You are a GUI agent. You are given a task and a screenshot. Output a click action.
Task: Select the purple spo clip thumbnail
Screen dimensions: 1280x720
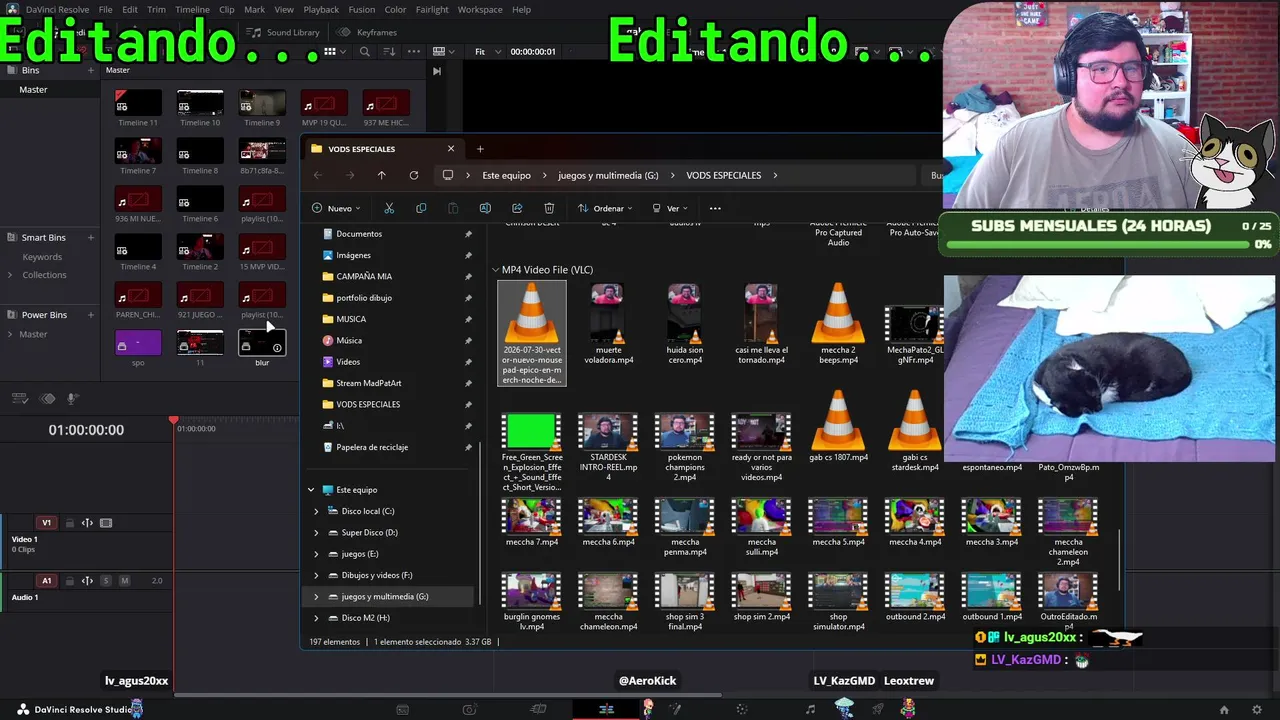point(138,343)
